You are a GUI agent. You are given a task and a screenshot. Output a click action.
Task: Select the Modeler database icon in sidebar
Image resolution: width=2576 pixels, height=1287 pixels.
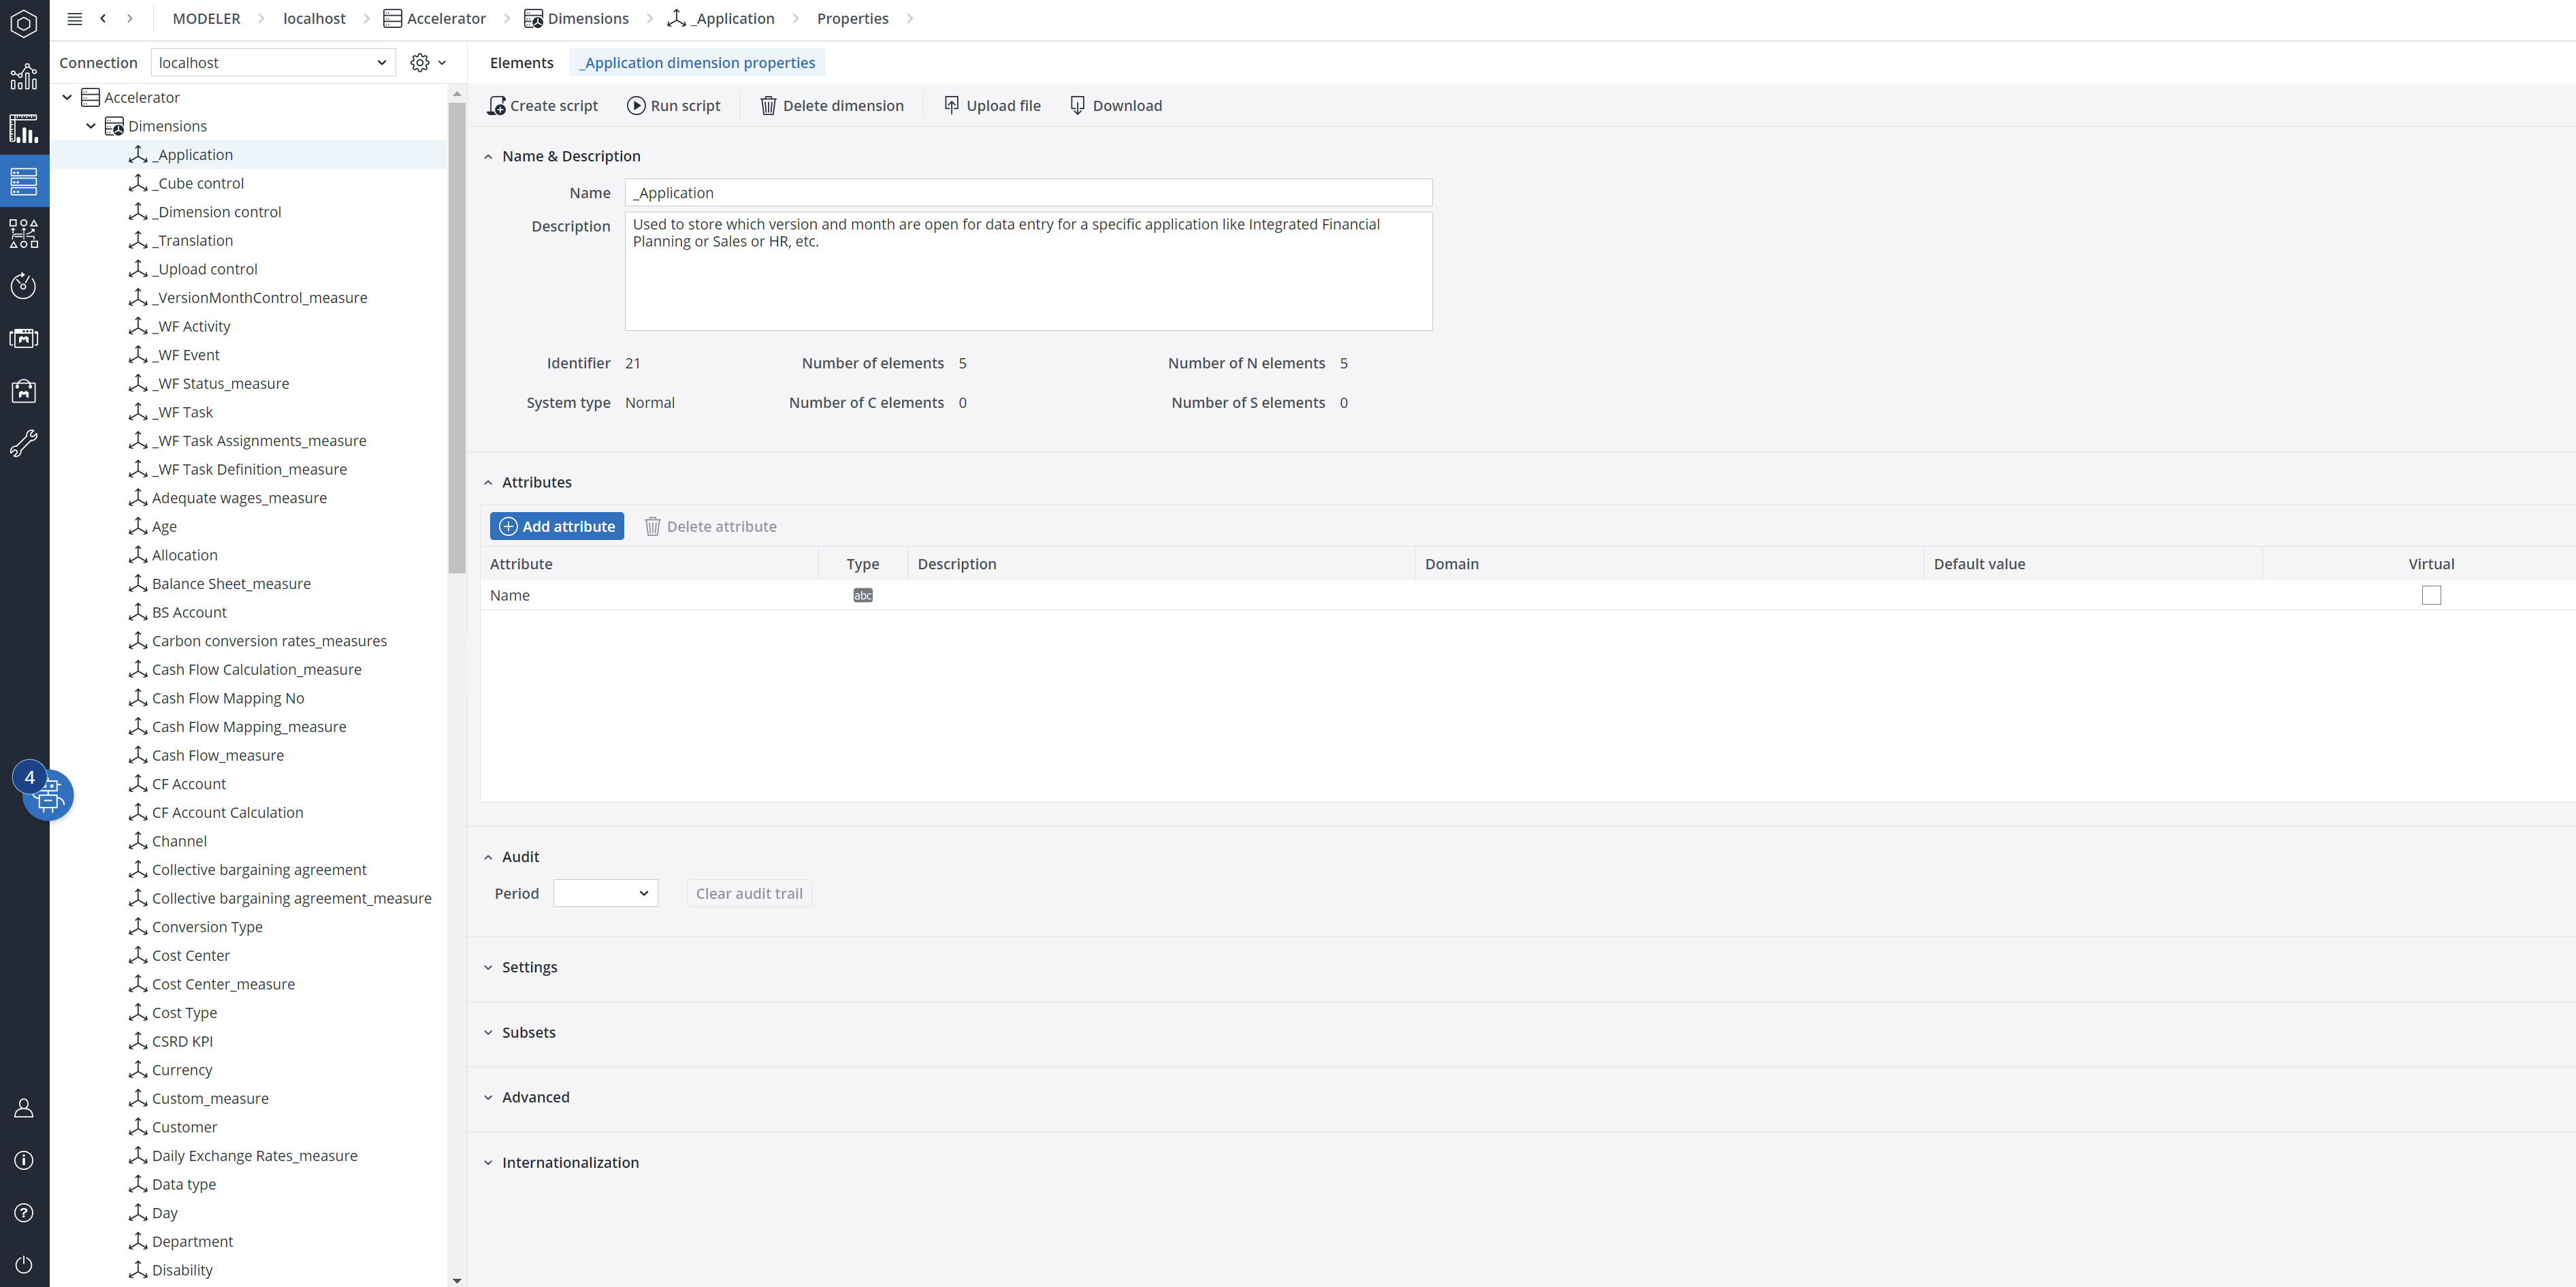tap(24, 181)
